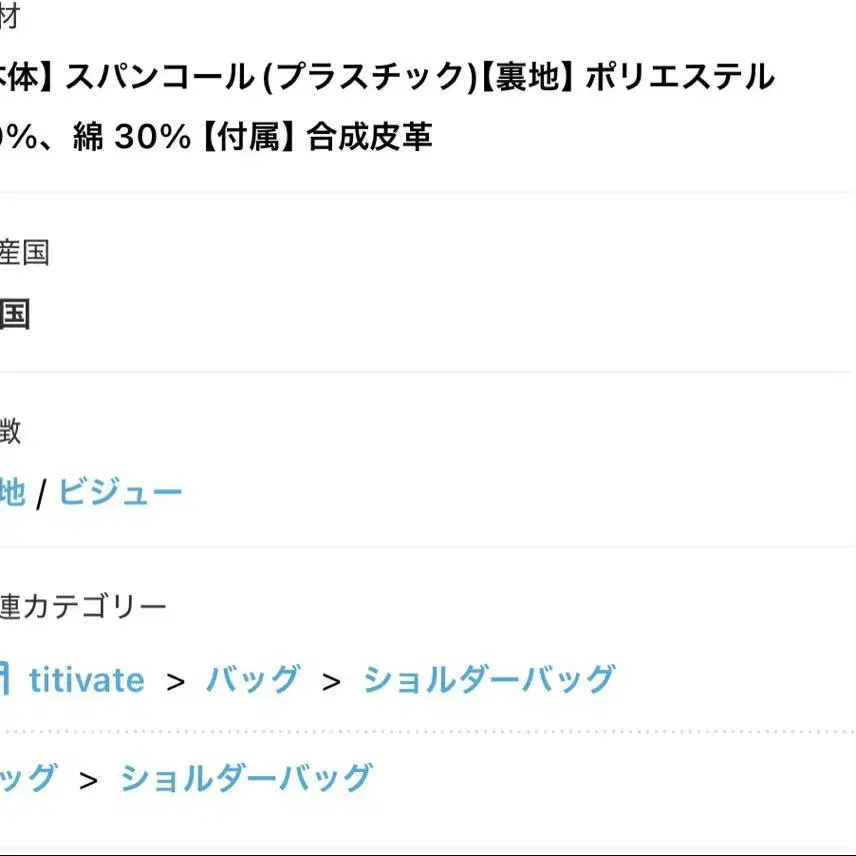Click the 関連カテゴリー section heading
Viewport: 856px width, 856px height.
pos(83,606)
